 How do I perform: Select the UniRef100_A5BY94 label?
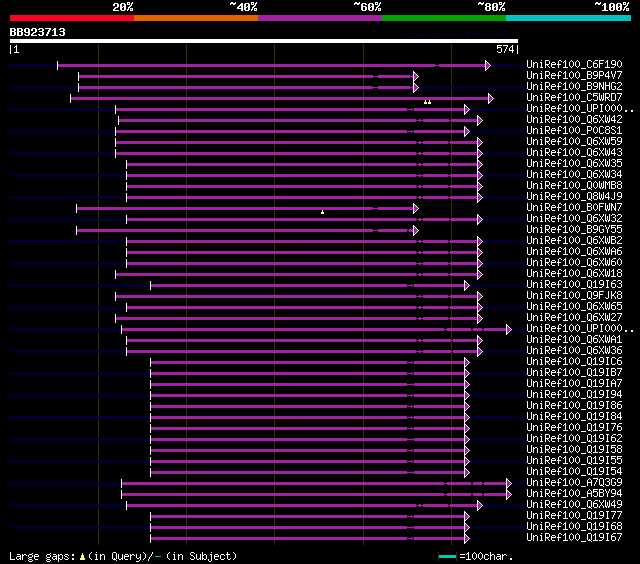tap(574, 494)
